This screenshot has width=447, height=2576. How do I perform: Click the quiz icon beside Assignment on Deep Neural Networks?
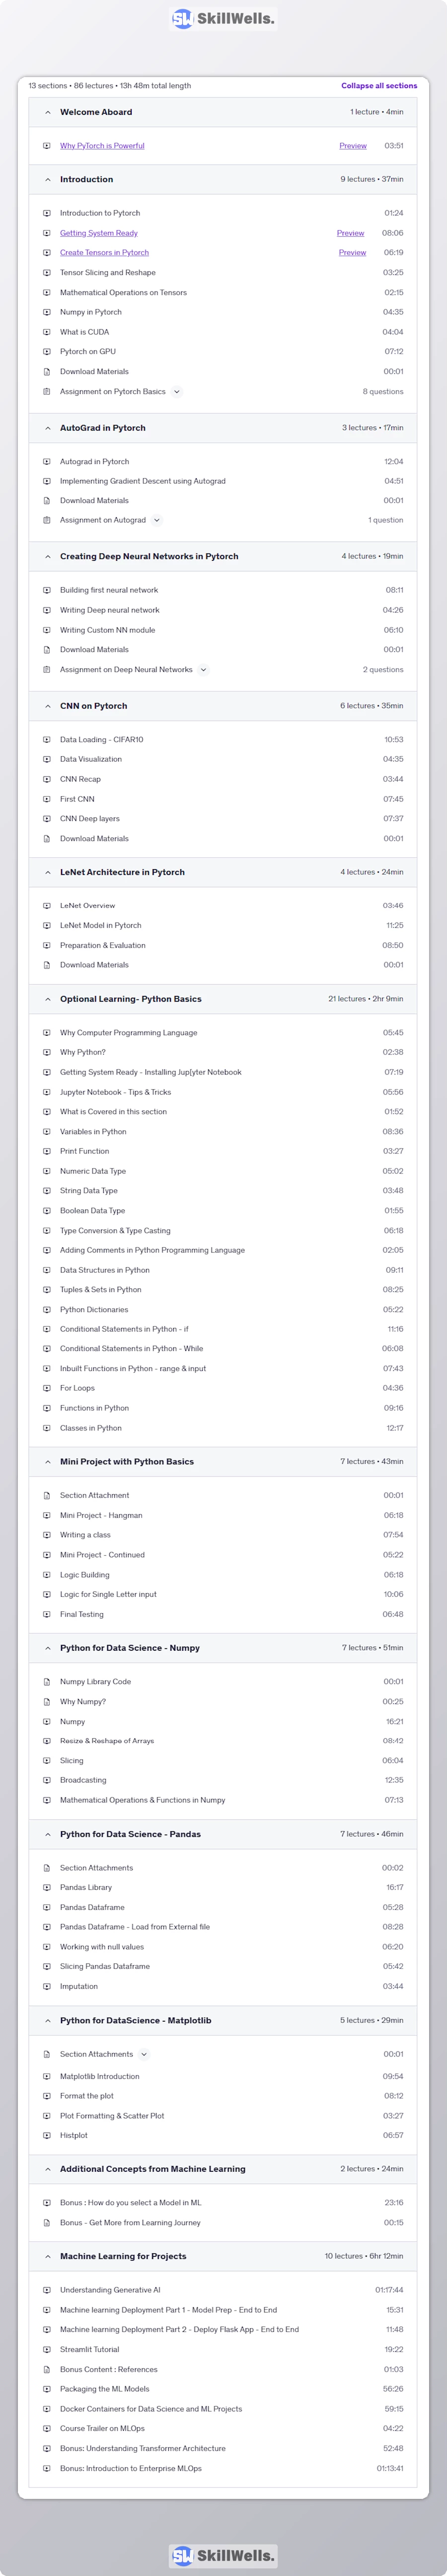47,670
